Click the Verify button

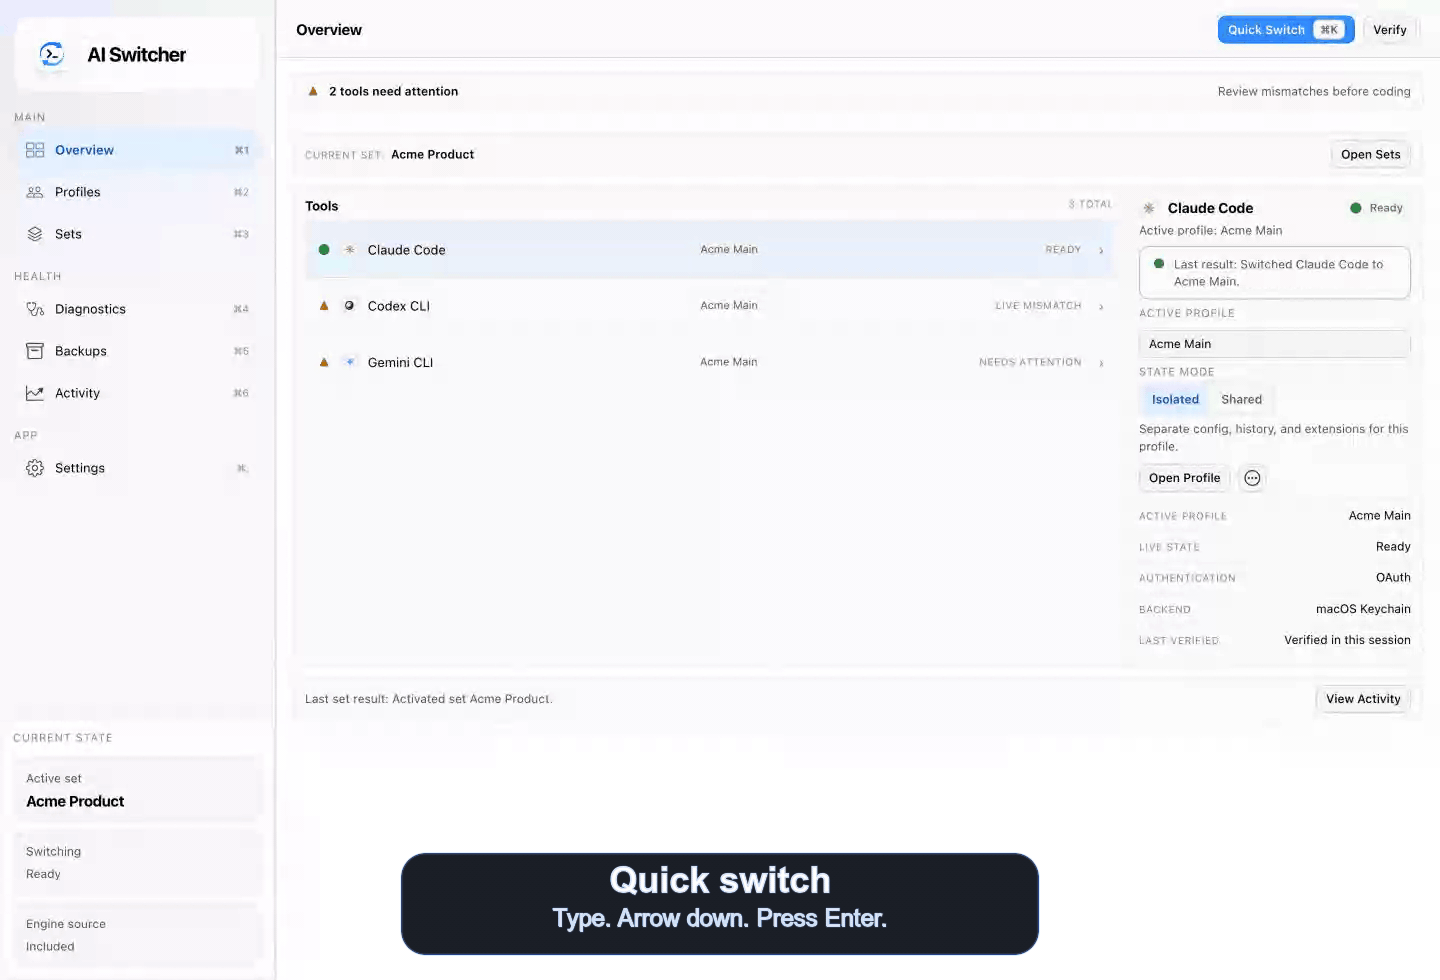1390,30
